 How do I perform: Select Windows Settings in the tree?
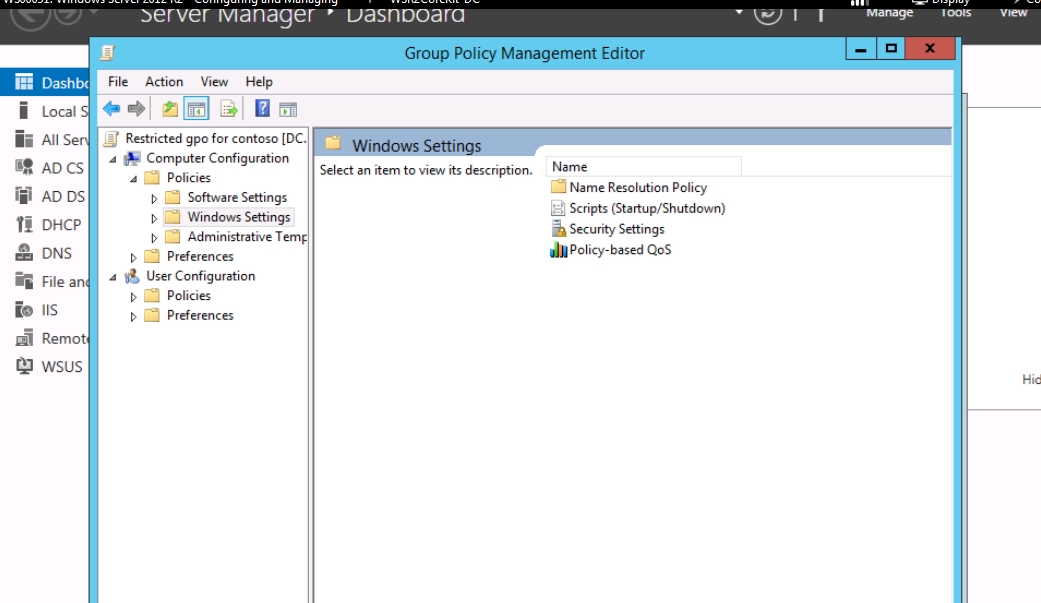(x=239, y=216)
